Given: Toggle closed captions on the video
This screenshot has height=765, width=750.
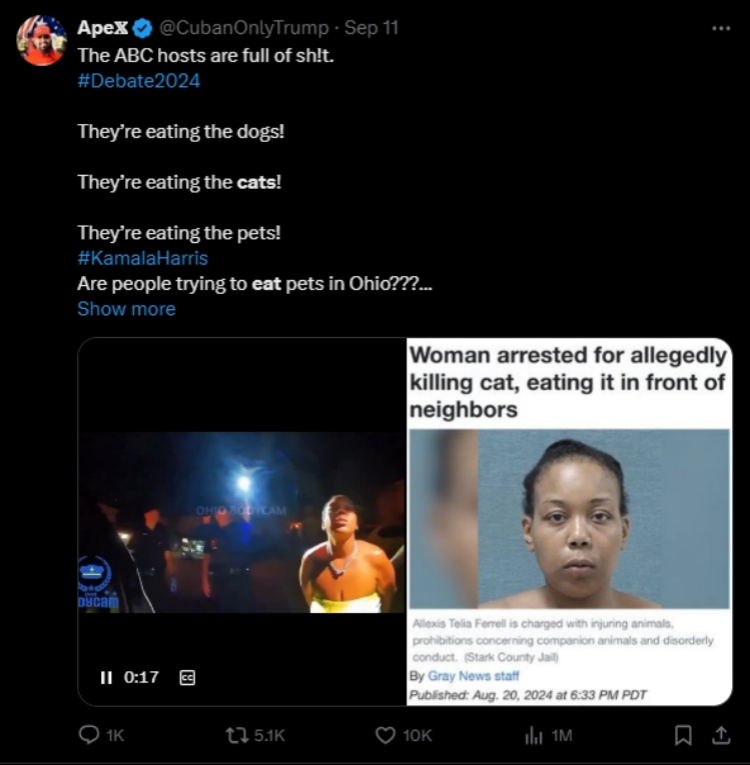Looking at the screenshot, I should [x=186, y=677].
